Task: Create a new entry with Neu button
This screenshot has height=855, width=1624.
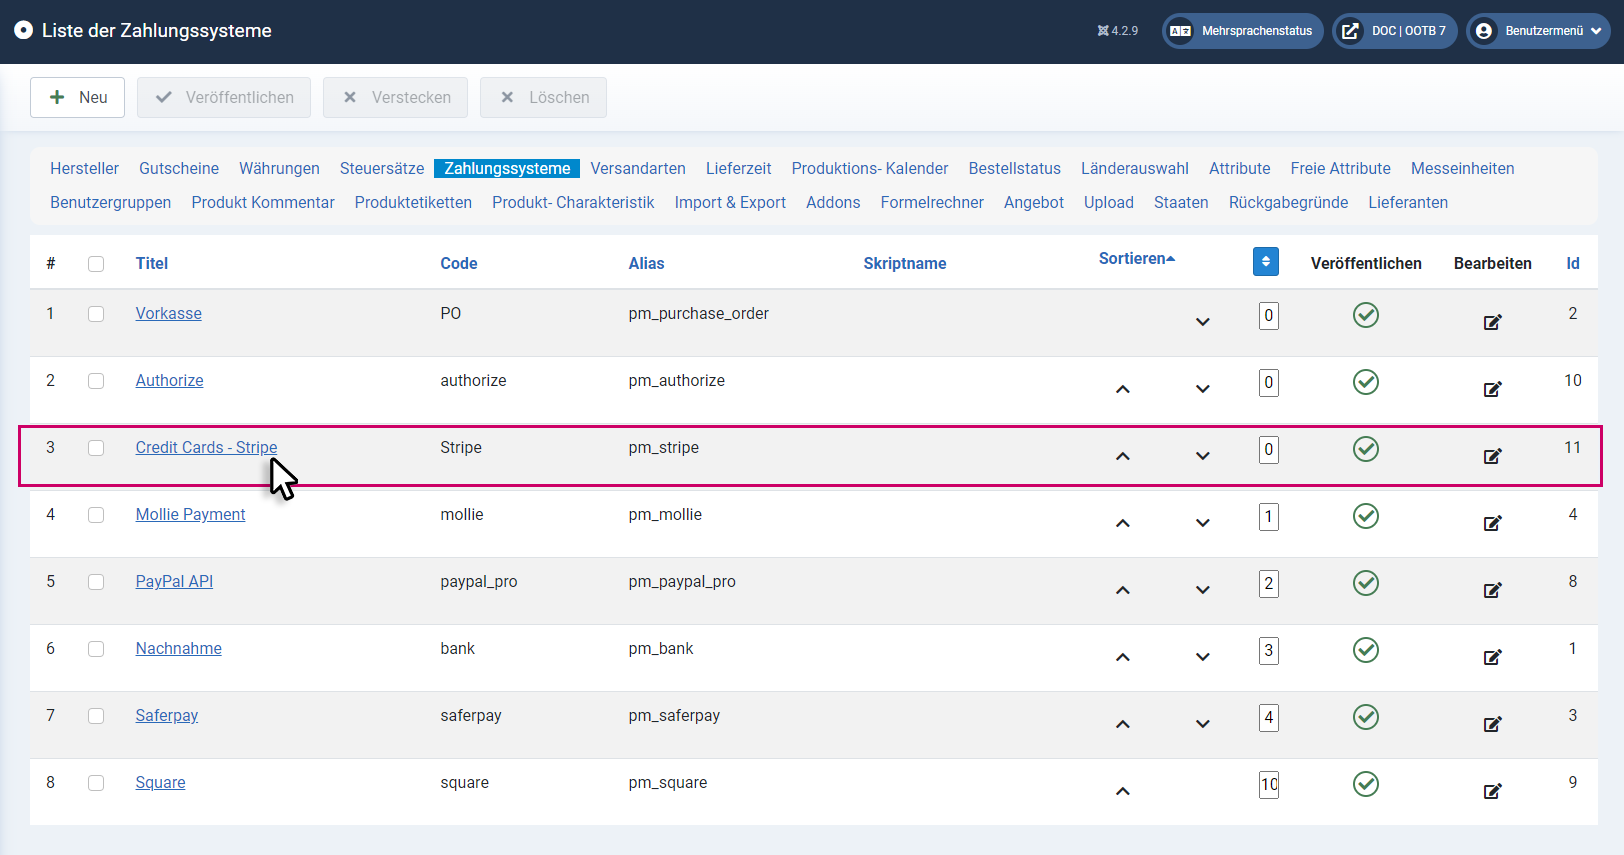Action: [x=77, y=97]
